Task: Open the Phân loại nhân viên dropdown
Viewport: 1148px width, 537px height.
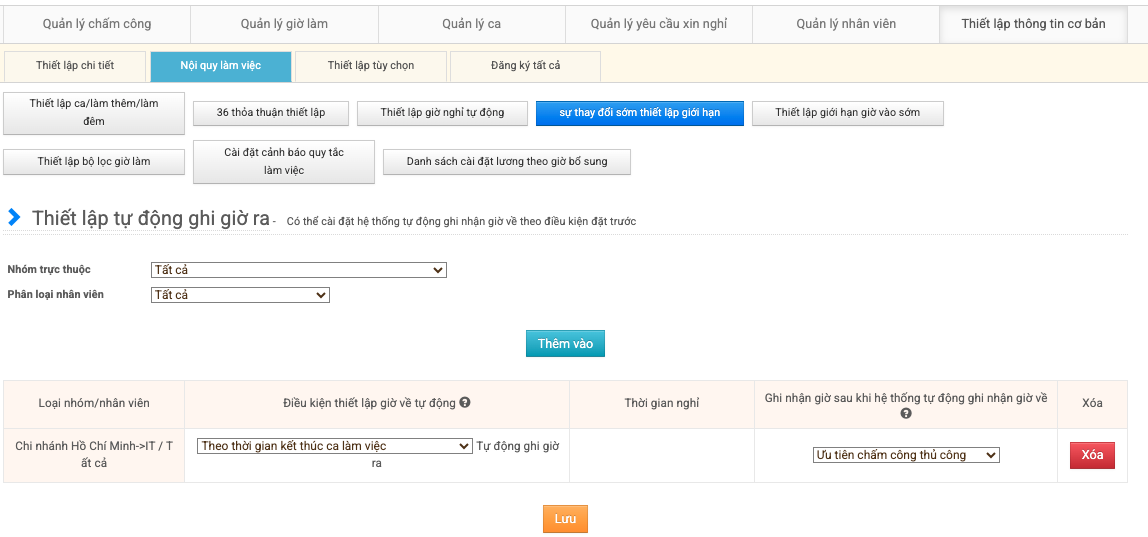Action: coord(240,295)
